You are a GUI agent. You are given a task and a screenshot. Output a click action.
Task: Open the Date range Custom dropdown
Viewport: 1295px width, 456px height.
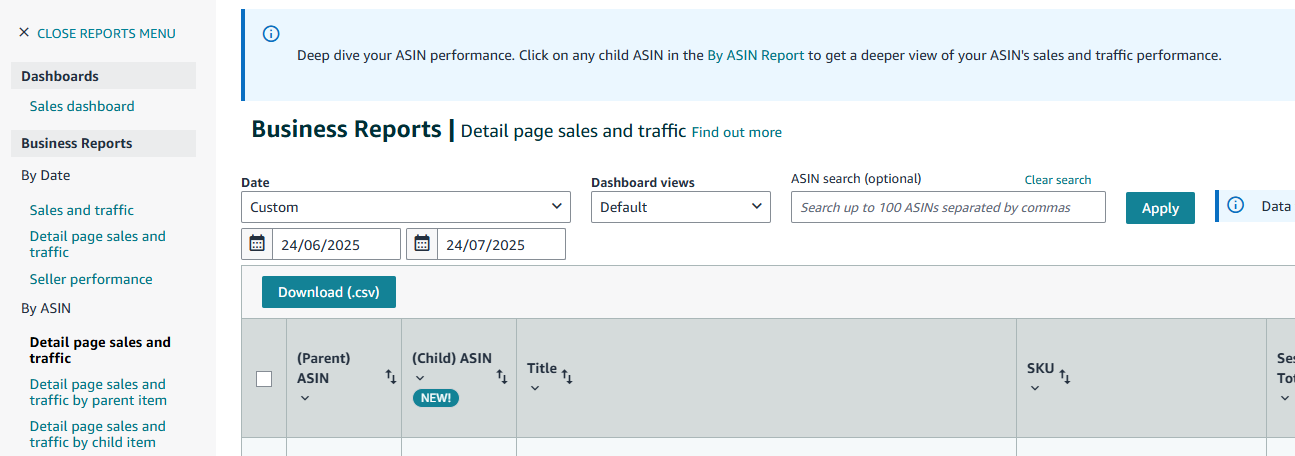point(406,207)
